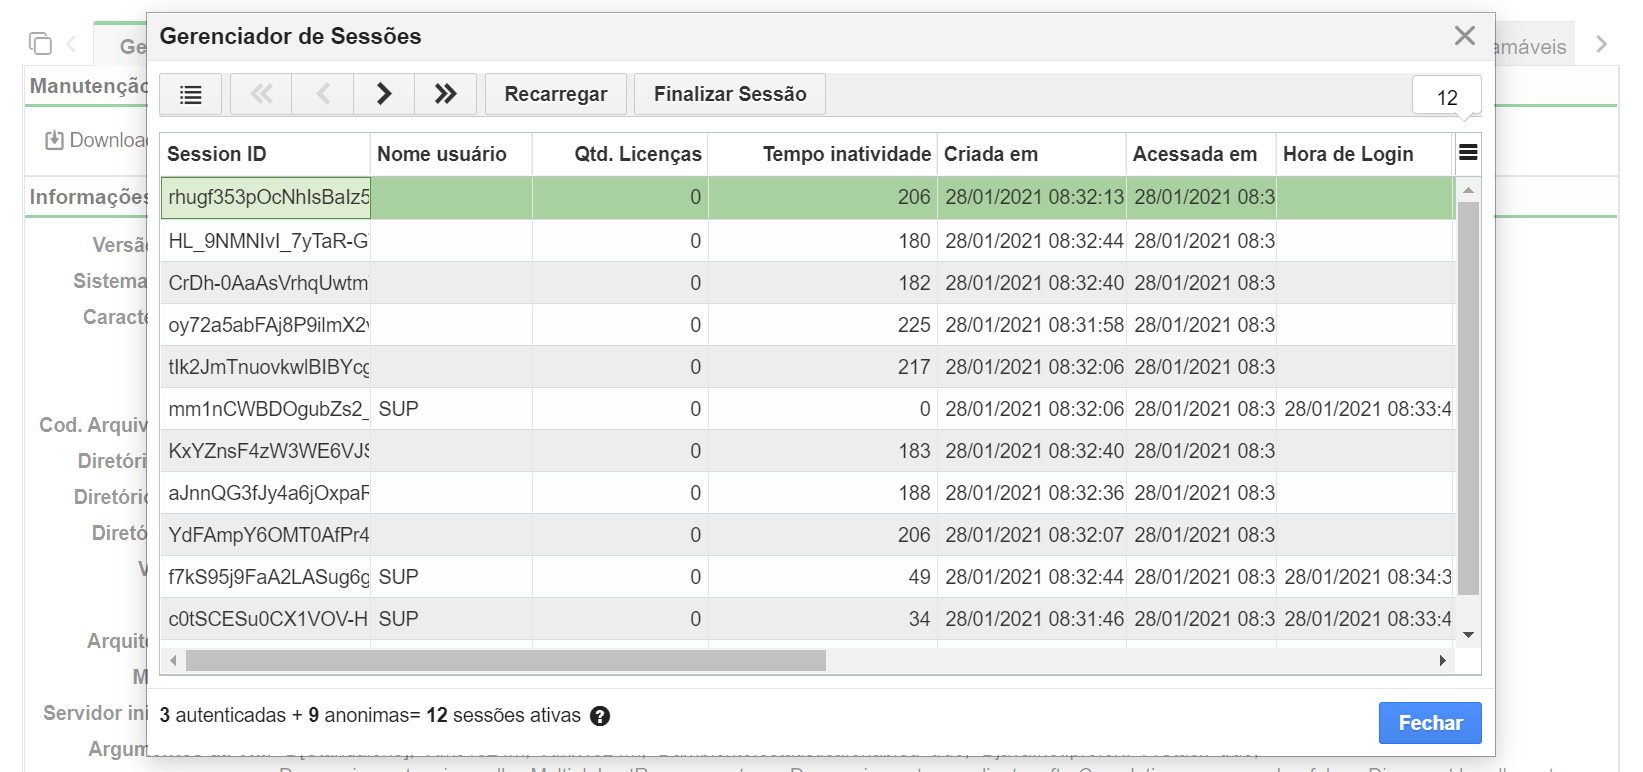Sort by Acessada em column header
The width and height of the screenshot is (1643, 772).
[x=1201, y=154]
